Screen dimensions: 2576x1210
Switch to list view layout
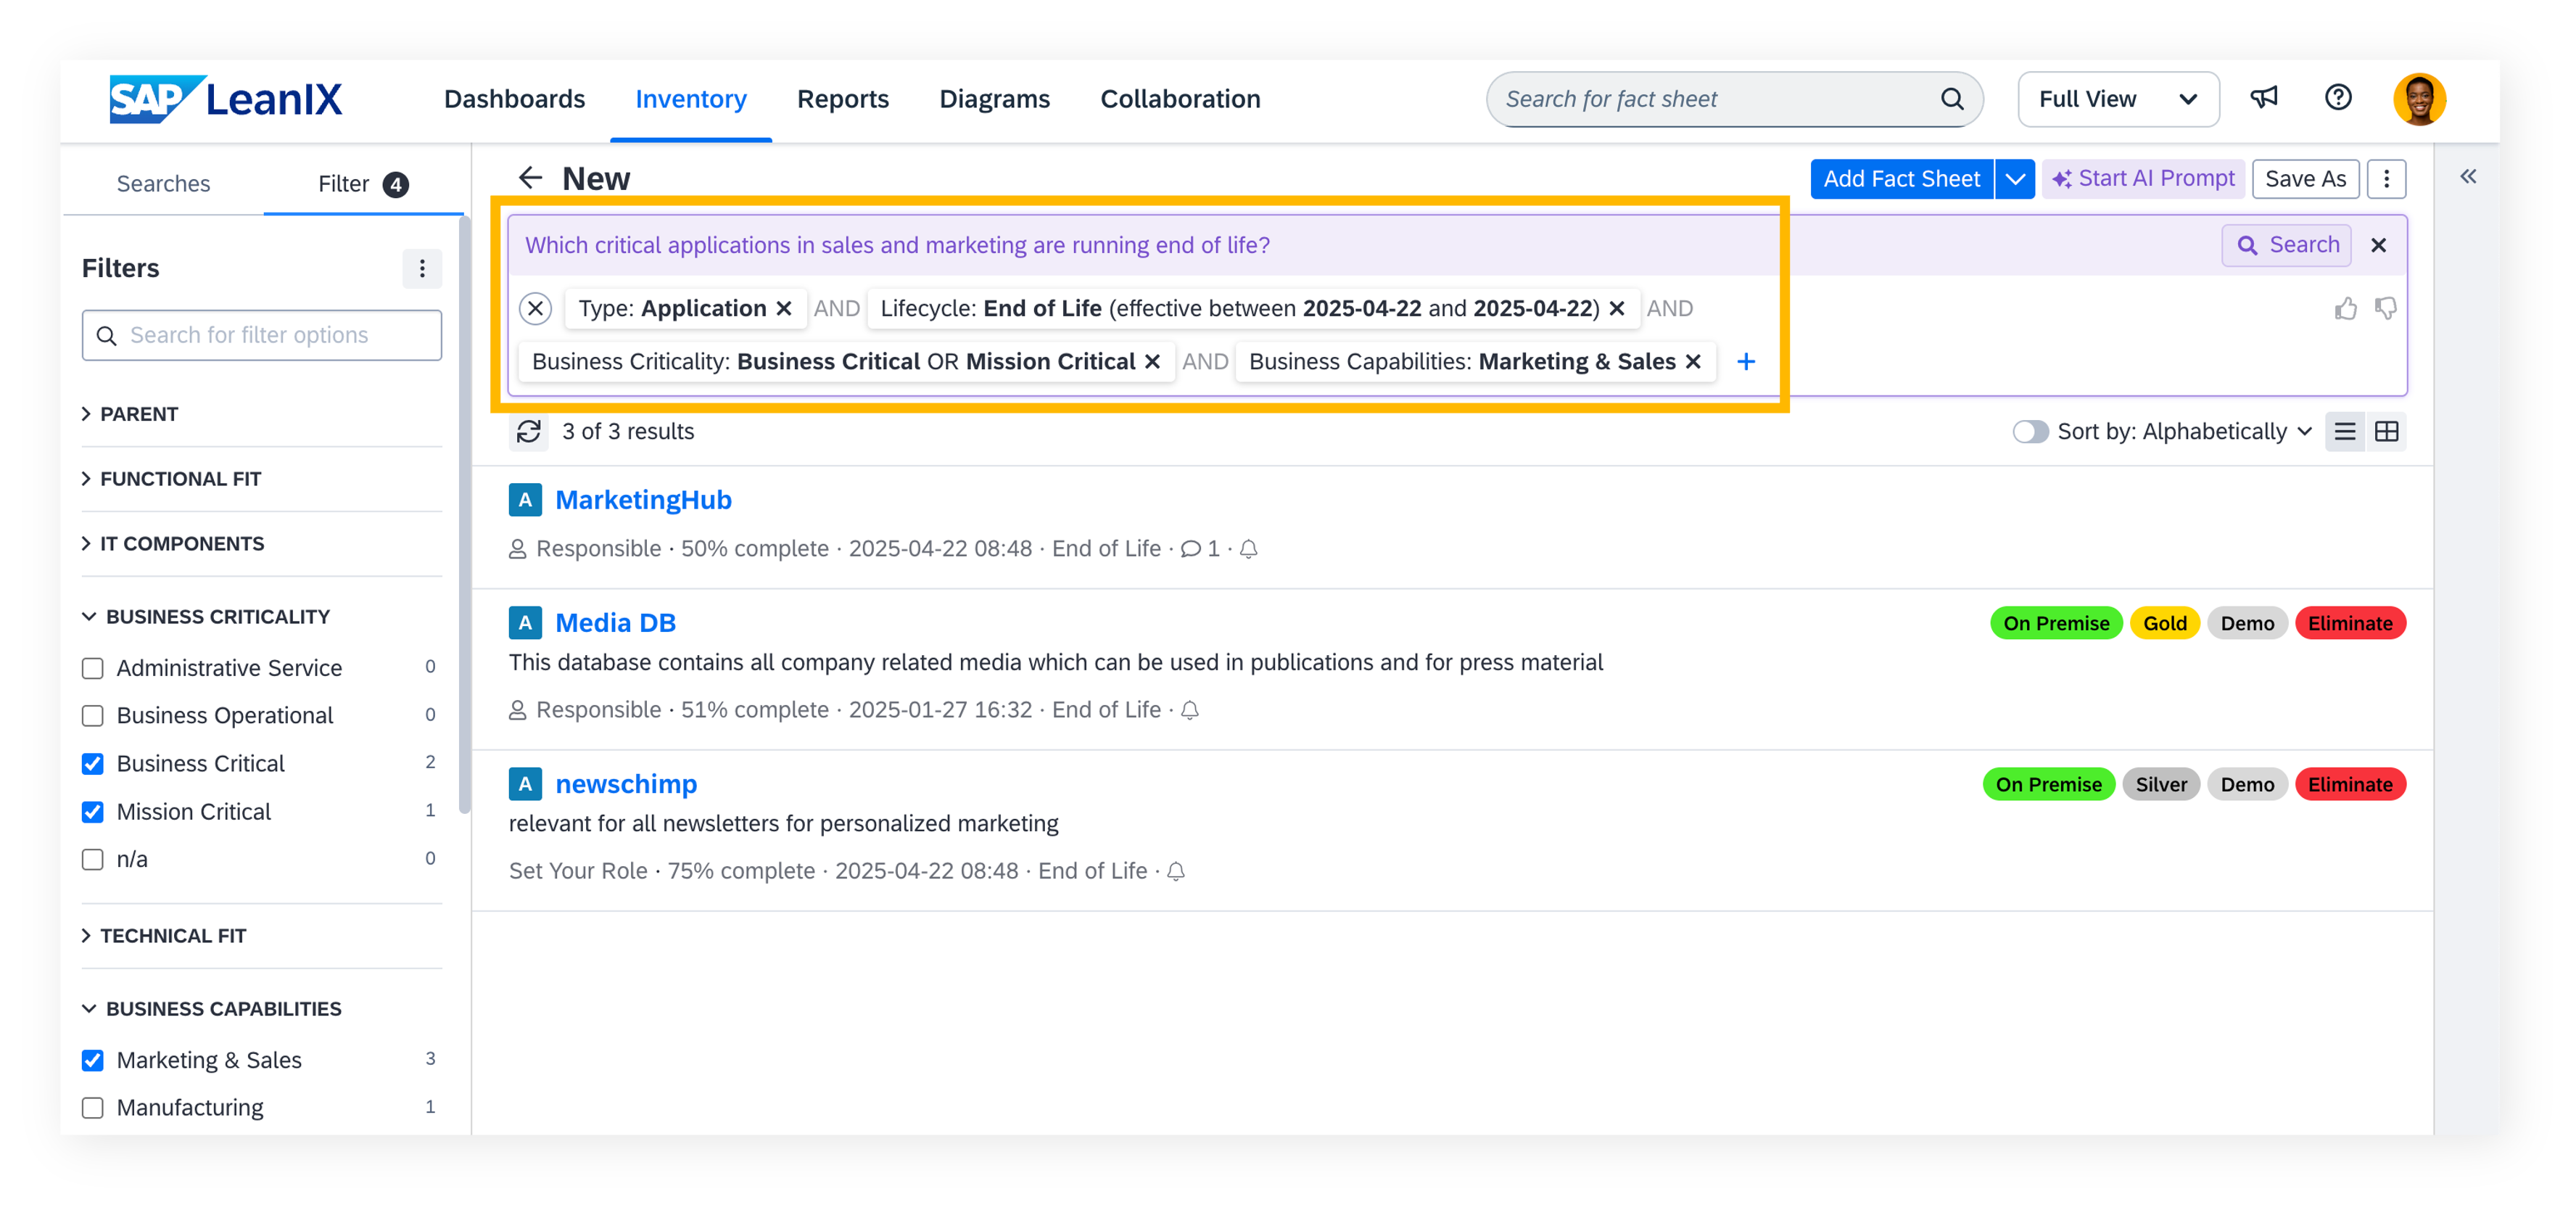coord(2345,431)
